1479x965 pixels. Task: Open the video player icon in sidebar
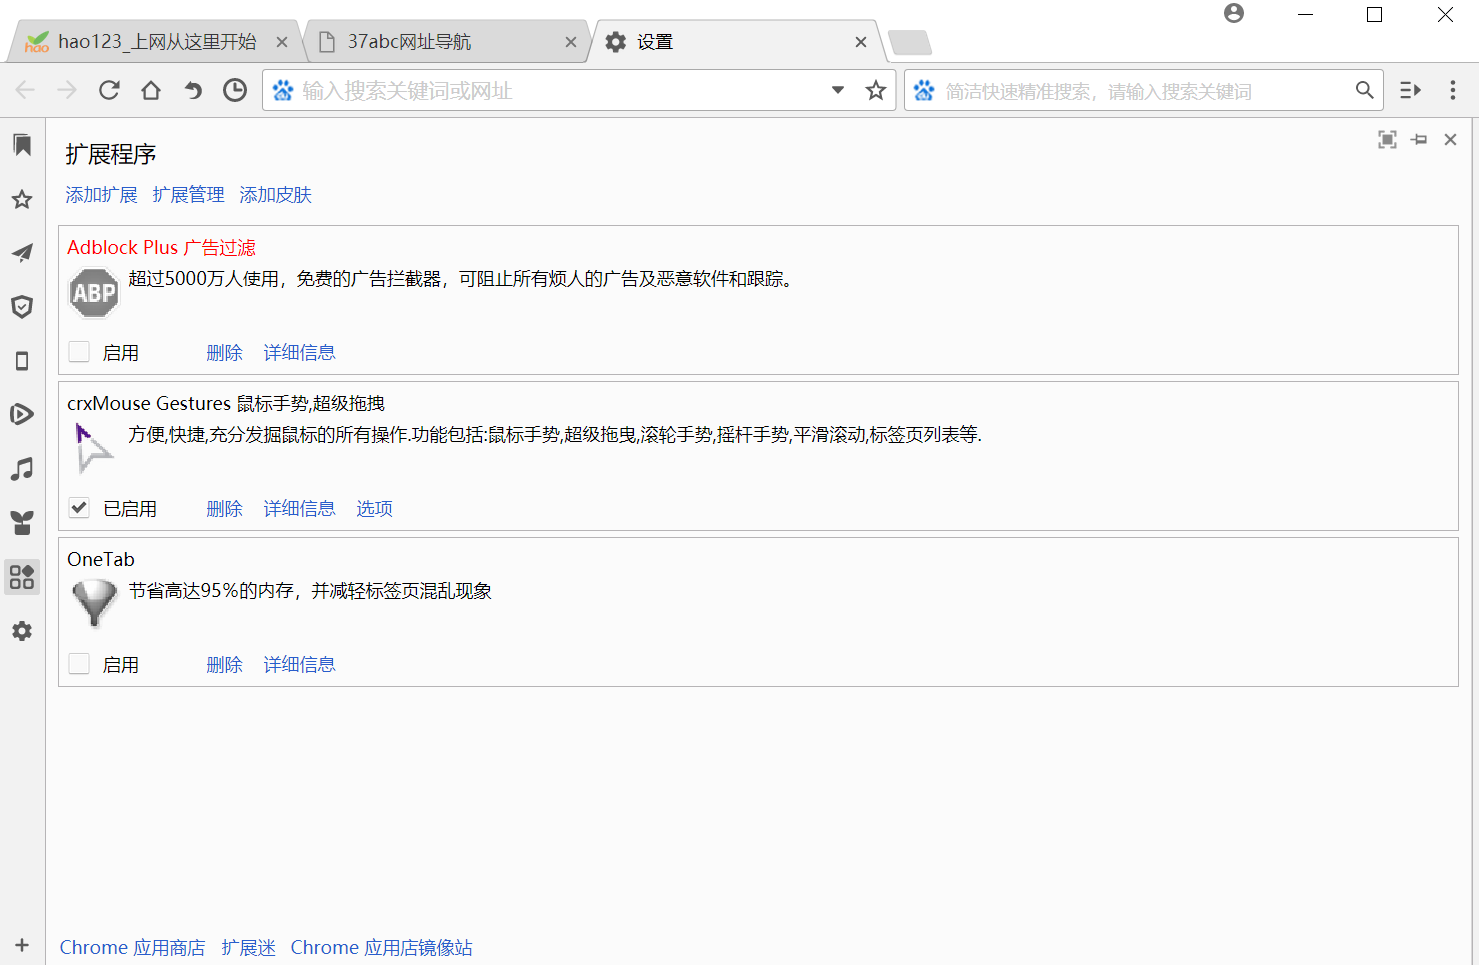tap(22, 414)
